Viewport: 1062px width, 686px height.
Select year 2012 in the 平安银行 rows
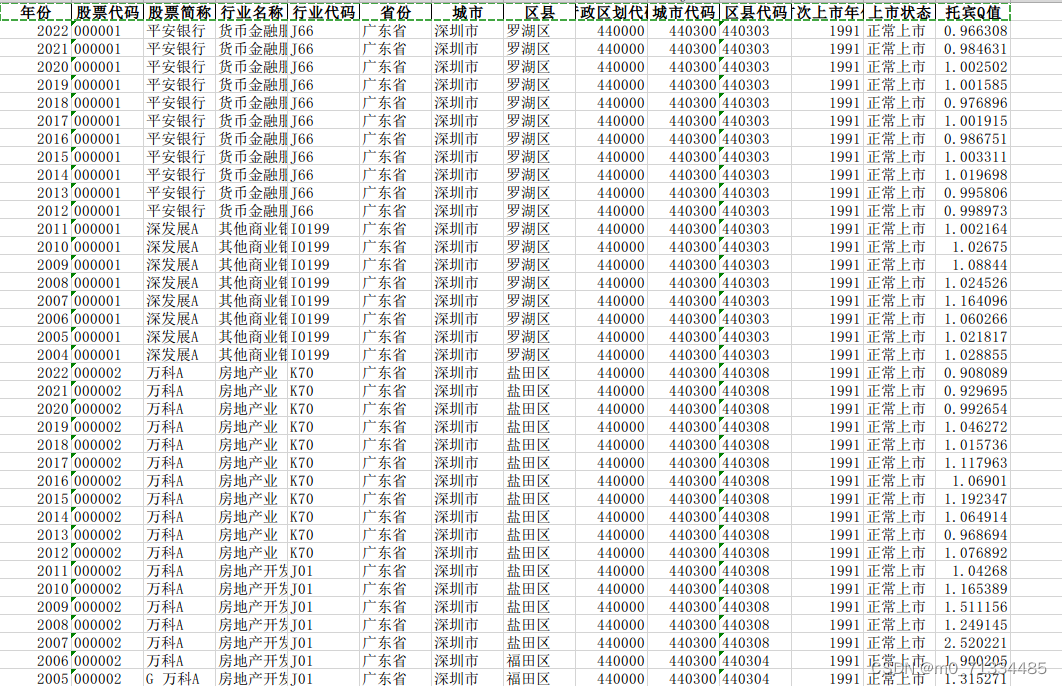pyautogui.click(x=35, y=211)
